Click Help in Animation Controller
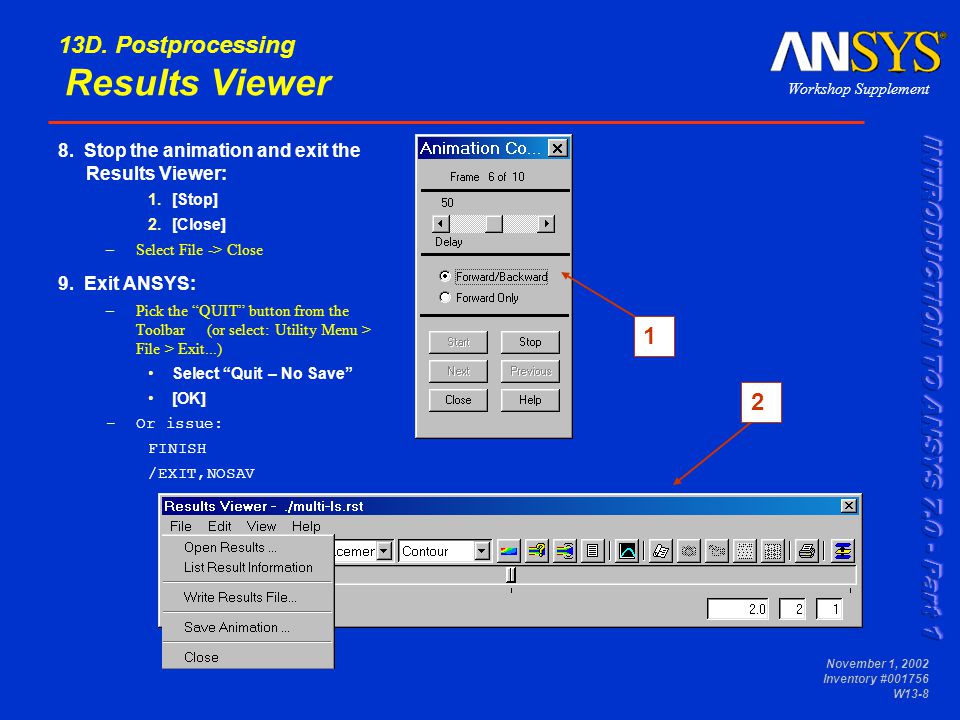This screenshot has width=960, height=720. (530, 400)
